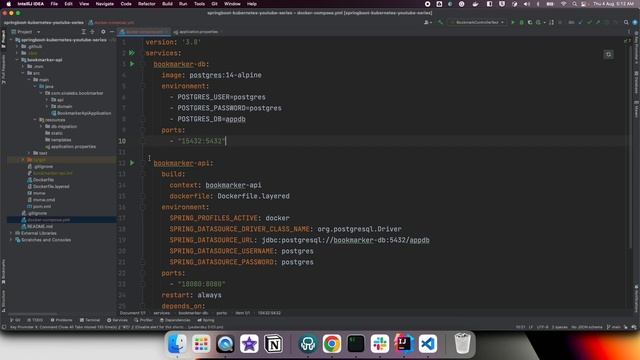Image resolution: width=640 pixels, height=360 pixels.
Task: Open Search Everywhere magnifier in the toolbar
Action: 626,22
